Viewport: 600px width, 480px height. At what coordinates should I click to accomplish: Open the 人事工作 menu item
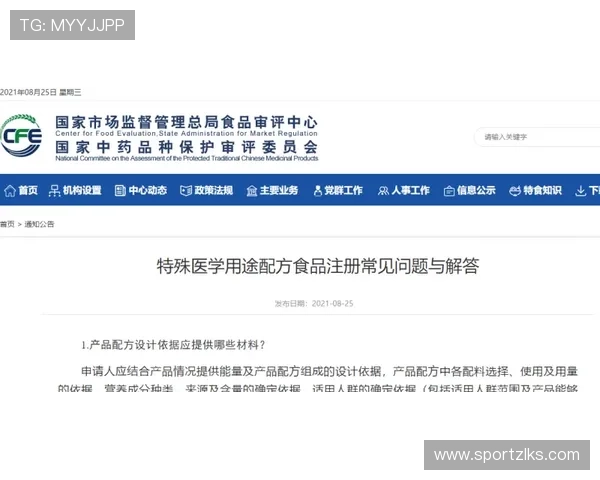pos(411,190)
